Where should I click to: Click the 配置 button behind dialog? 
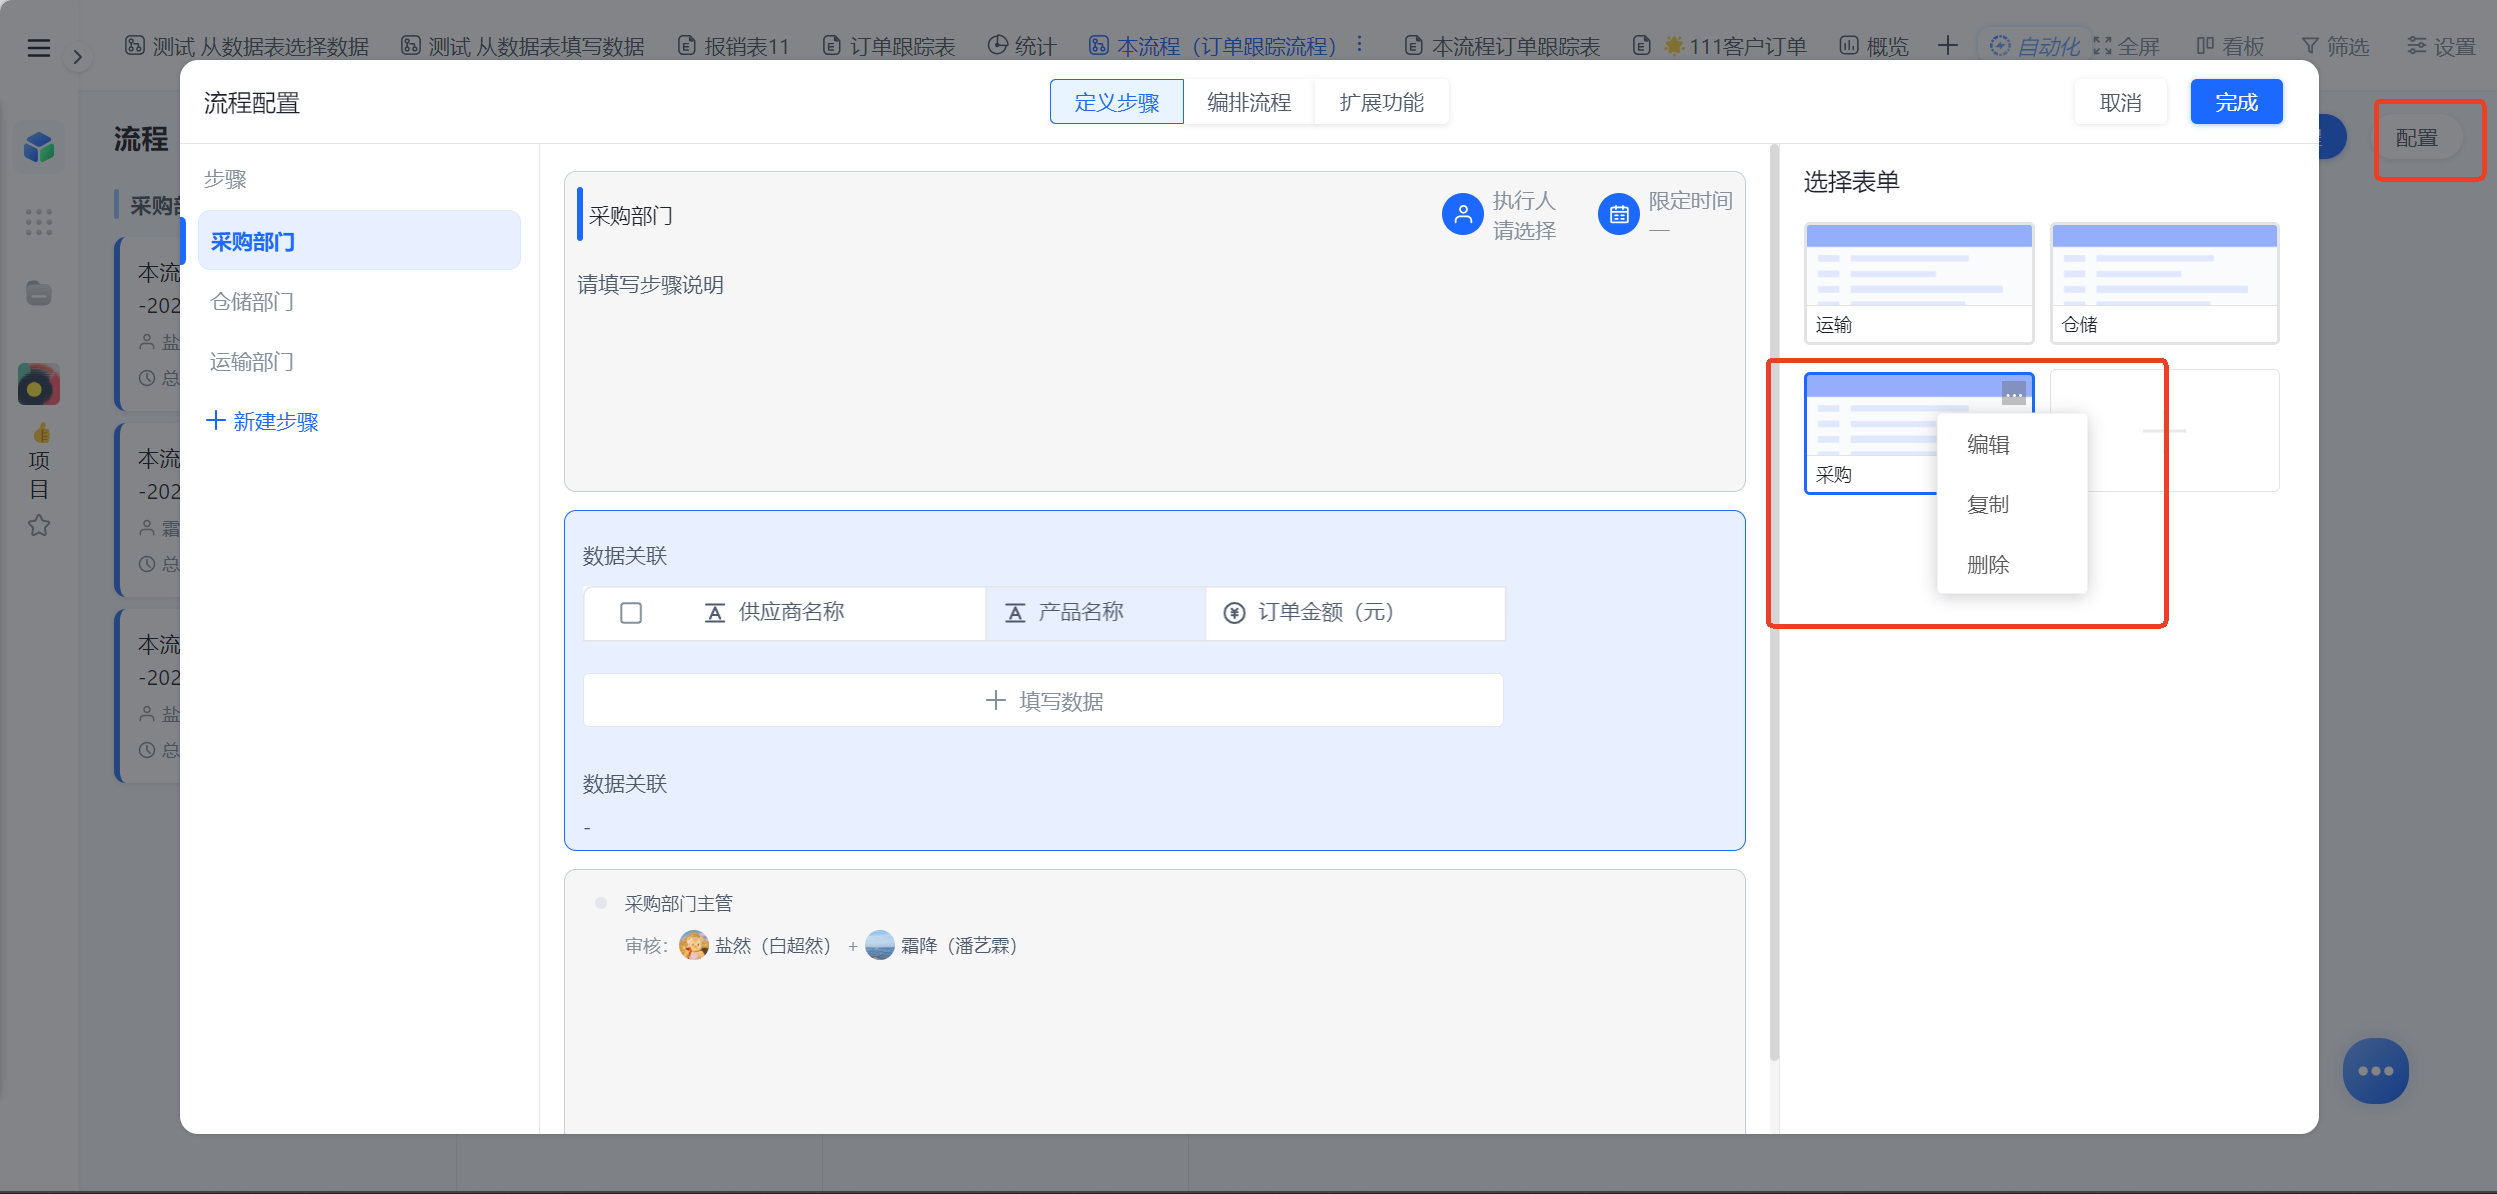pos(2417,138)
